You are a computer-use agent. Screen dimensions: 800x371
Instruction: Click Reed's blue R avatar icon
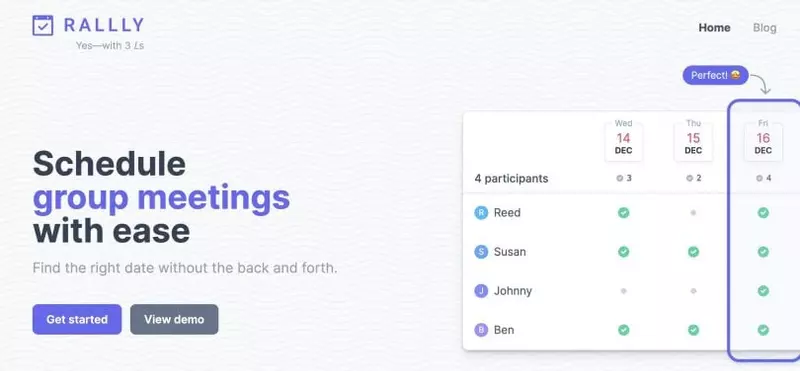[x=481, y=213]
